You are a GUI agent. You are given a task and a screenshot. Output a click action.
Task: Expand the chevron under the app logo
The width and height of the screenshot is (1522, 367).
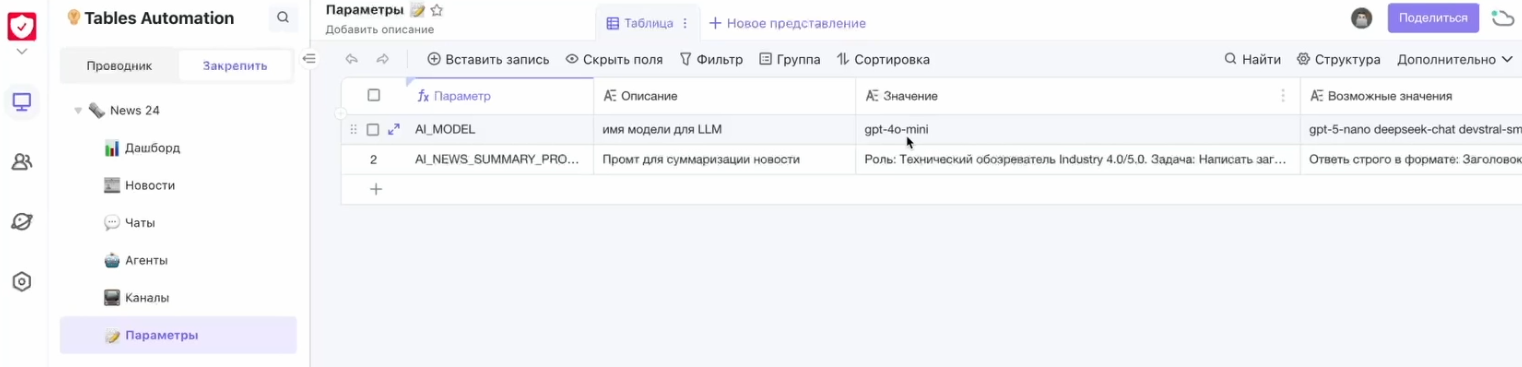pos(21,51)
